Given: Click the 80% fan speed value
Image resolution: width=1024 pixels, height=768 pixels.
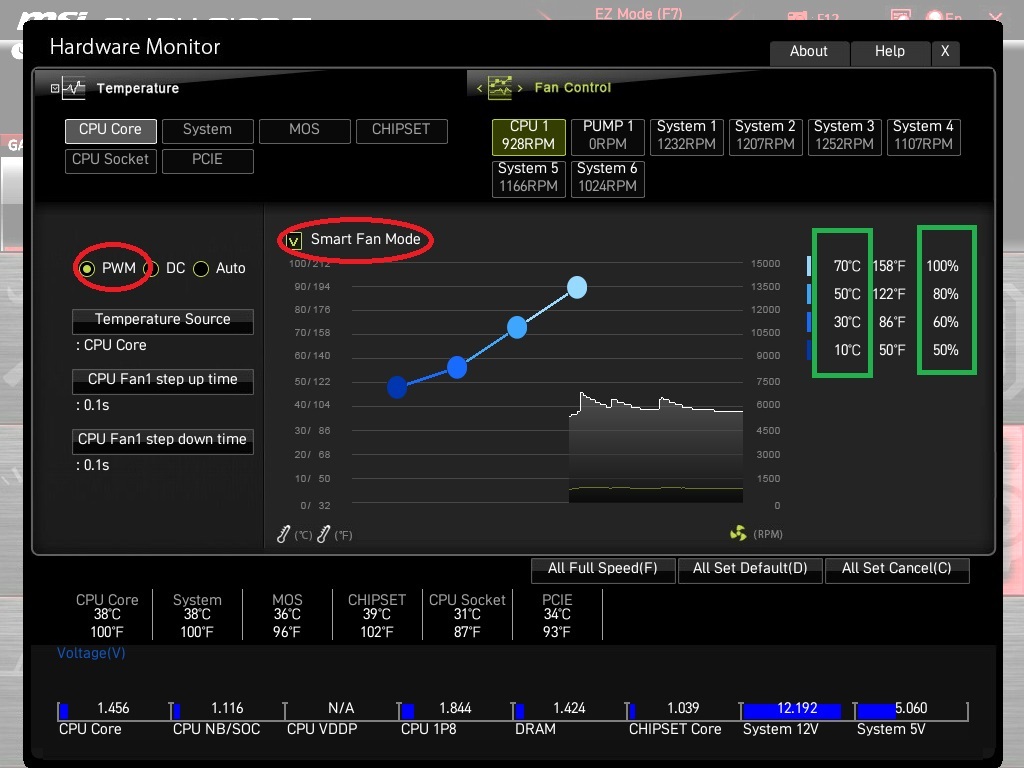Looking at the screenshot, I should [945, 295].
